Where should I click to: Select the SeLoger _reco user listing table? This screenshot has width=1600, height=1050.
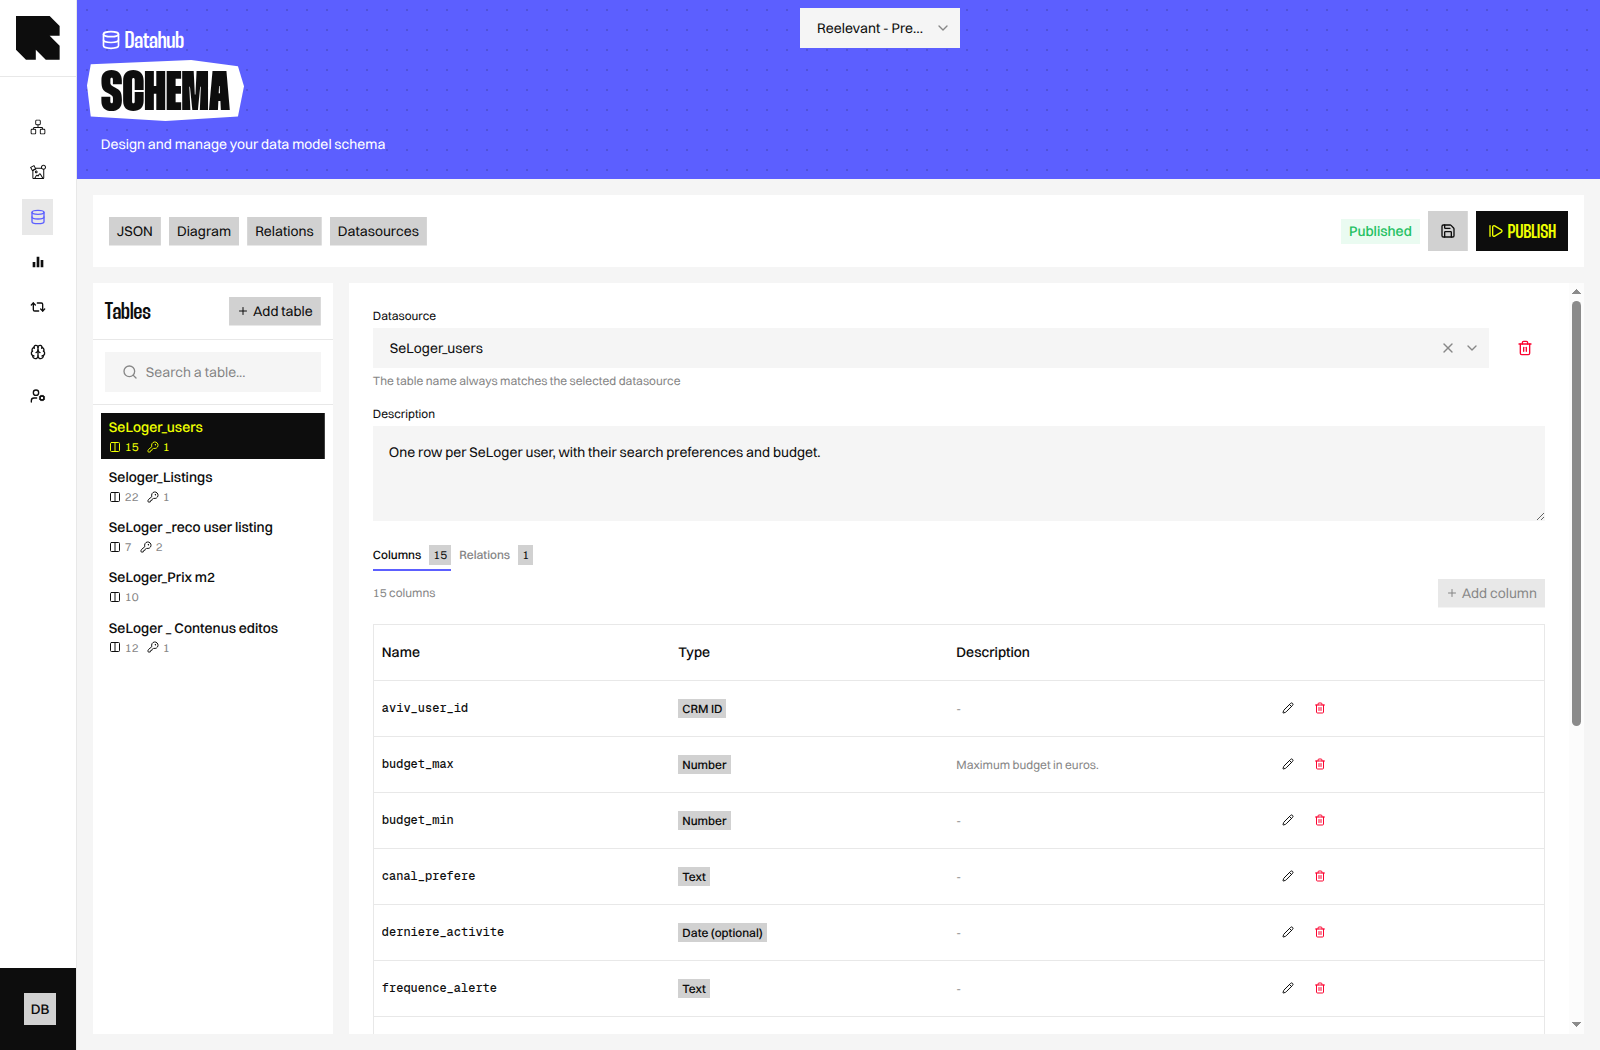point(213,536)
